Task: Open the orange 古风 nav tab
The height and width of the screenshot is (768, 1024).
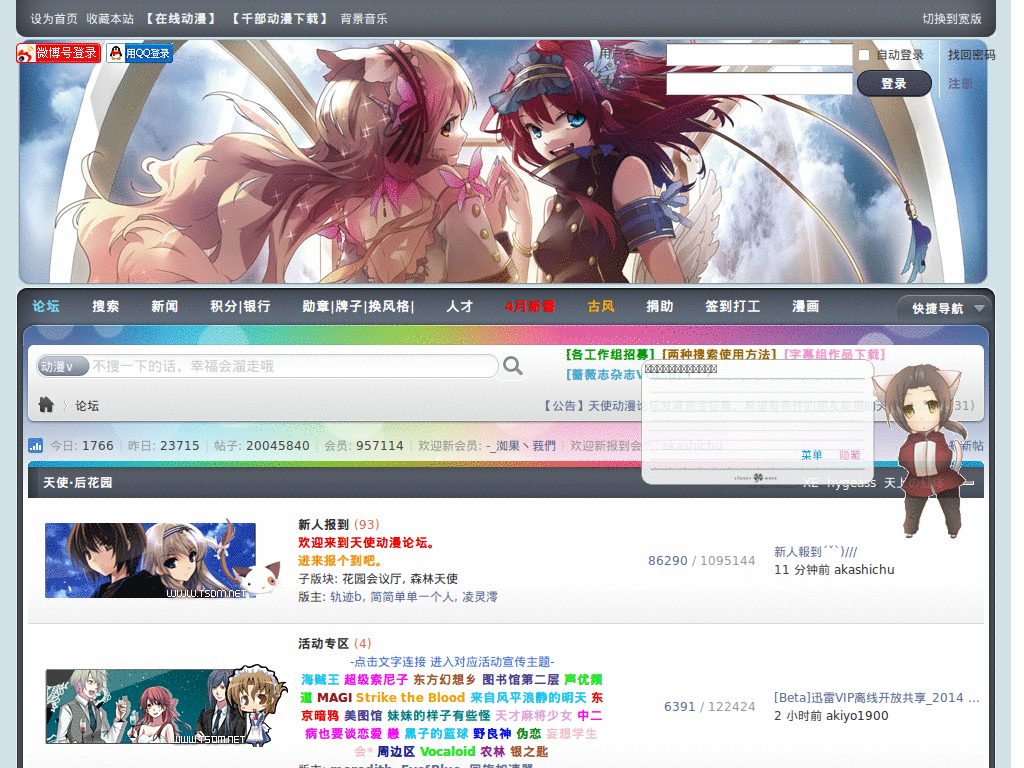Action: point(601,306)
